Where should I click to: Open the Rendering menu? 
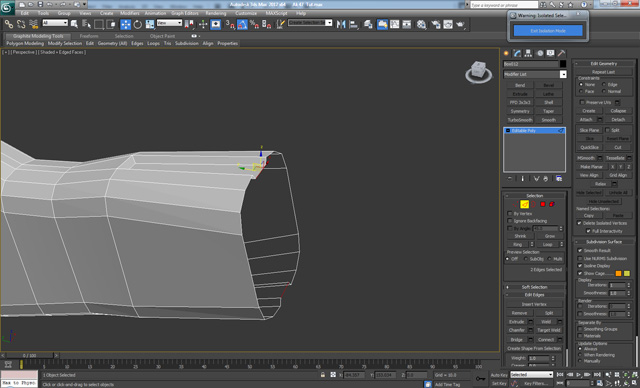tap(216, 13)
